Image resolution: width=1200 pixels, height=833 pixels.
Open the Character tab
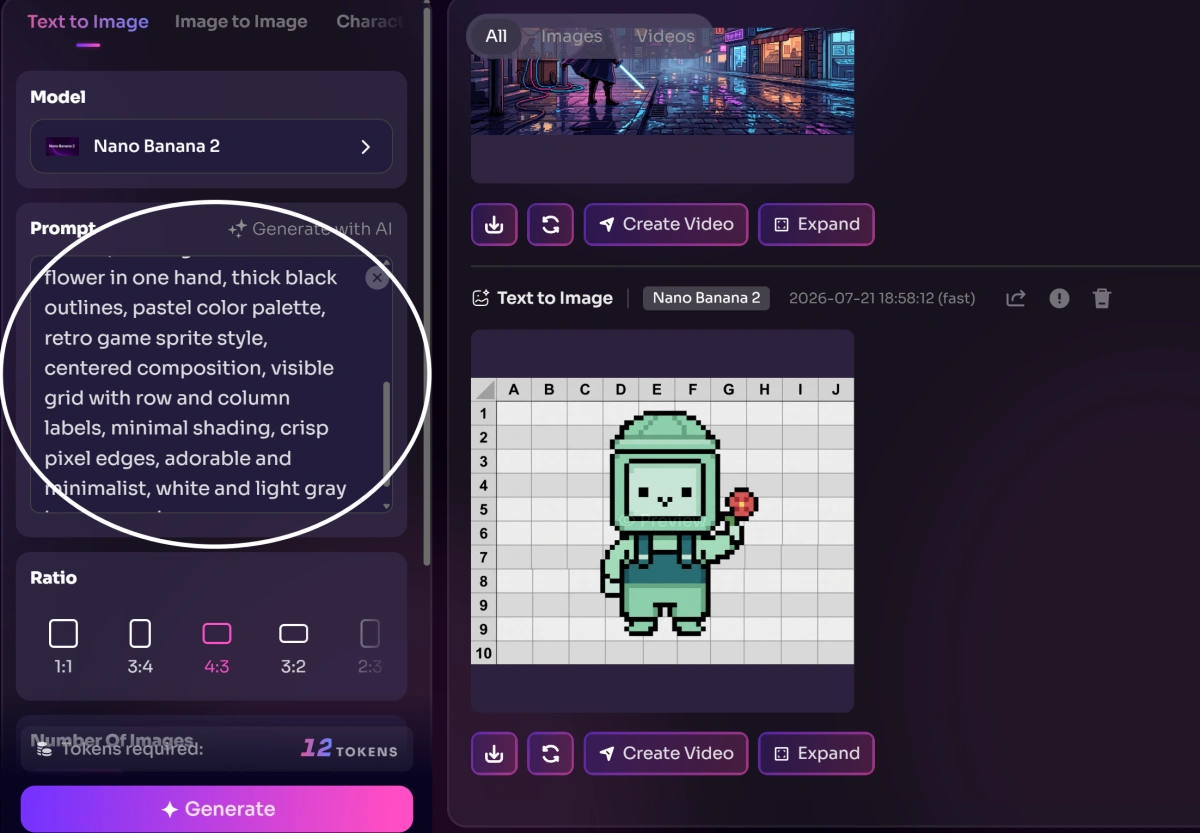[370, 22]
